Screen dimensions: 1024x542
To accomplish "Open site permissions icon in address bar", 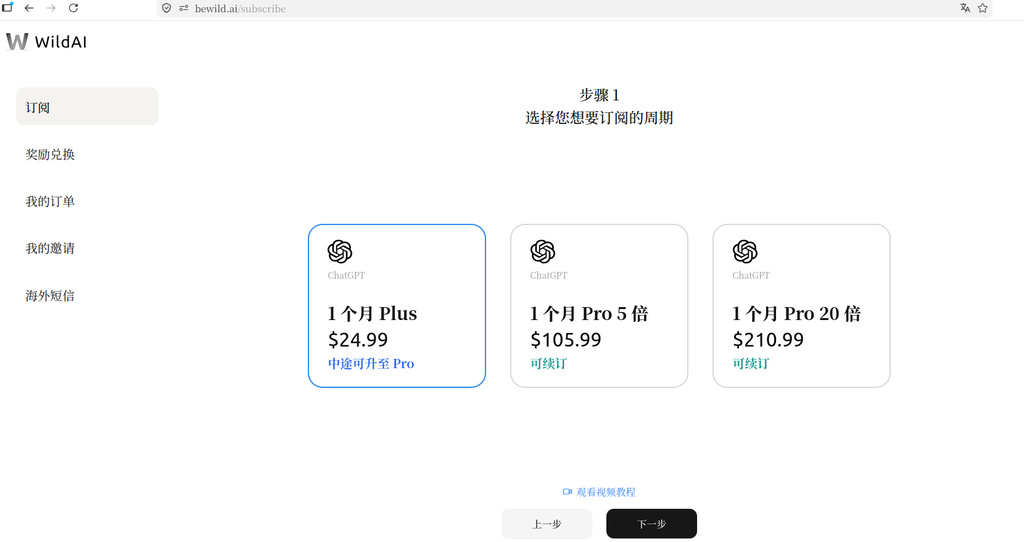I will coord(184,8).
